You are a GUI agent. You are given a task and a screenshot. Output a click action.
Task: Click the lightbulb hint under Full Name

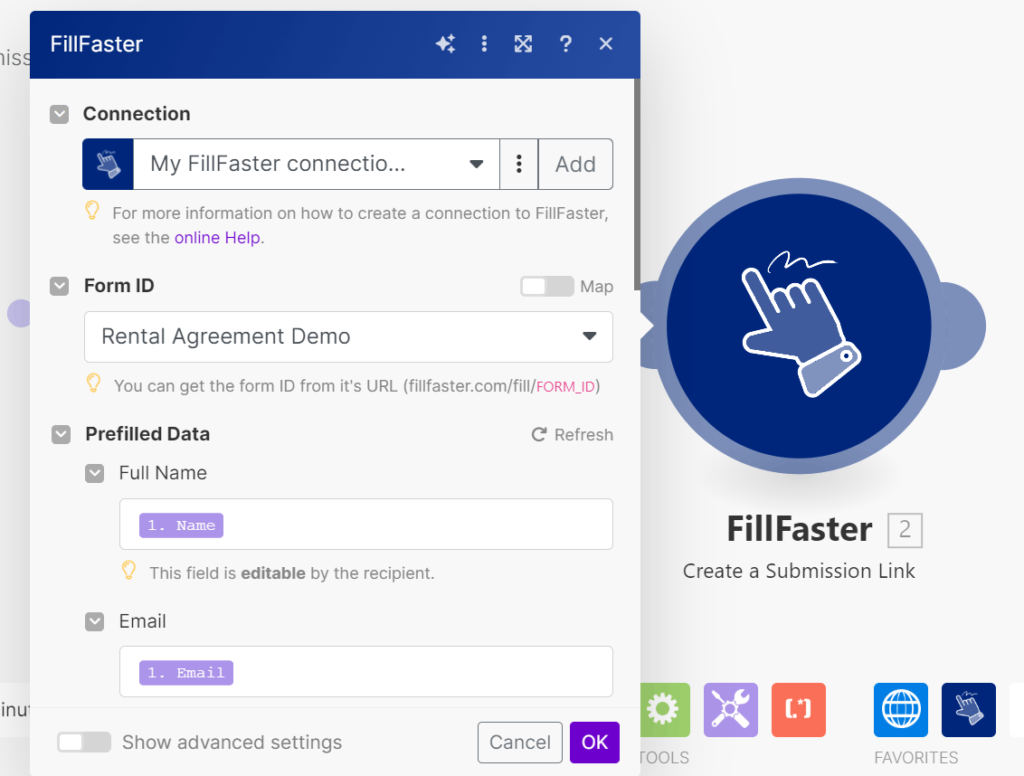tap(129, 570)
